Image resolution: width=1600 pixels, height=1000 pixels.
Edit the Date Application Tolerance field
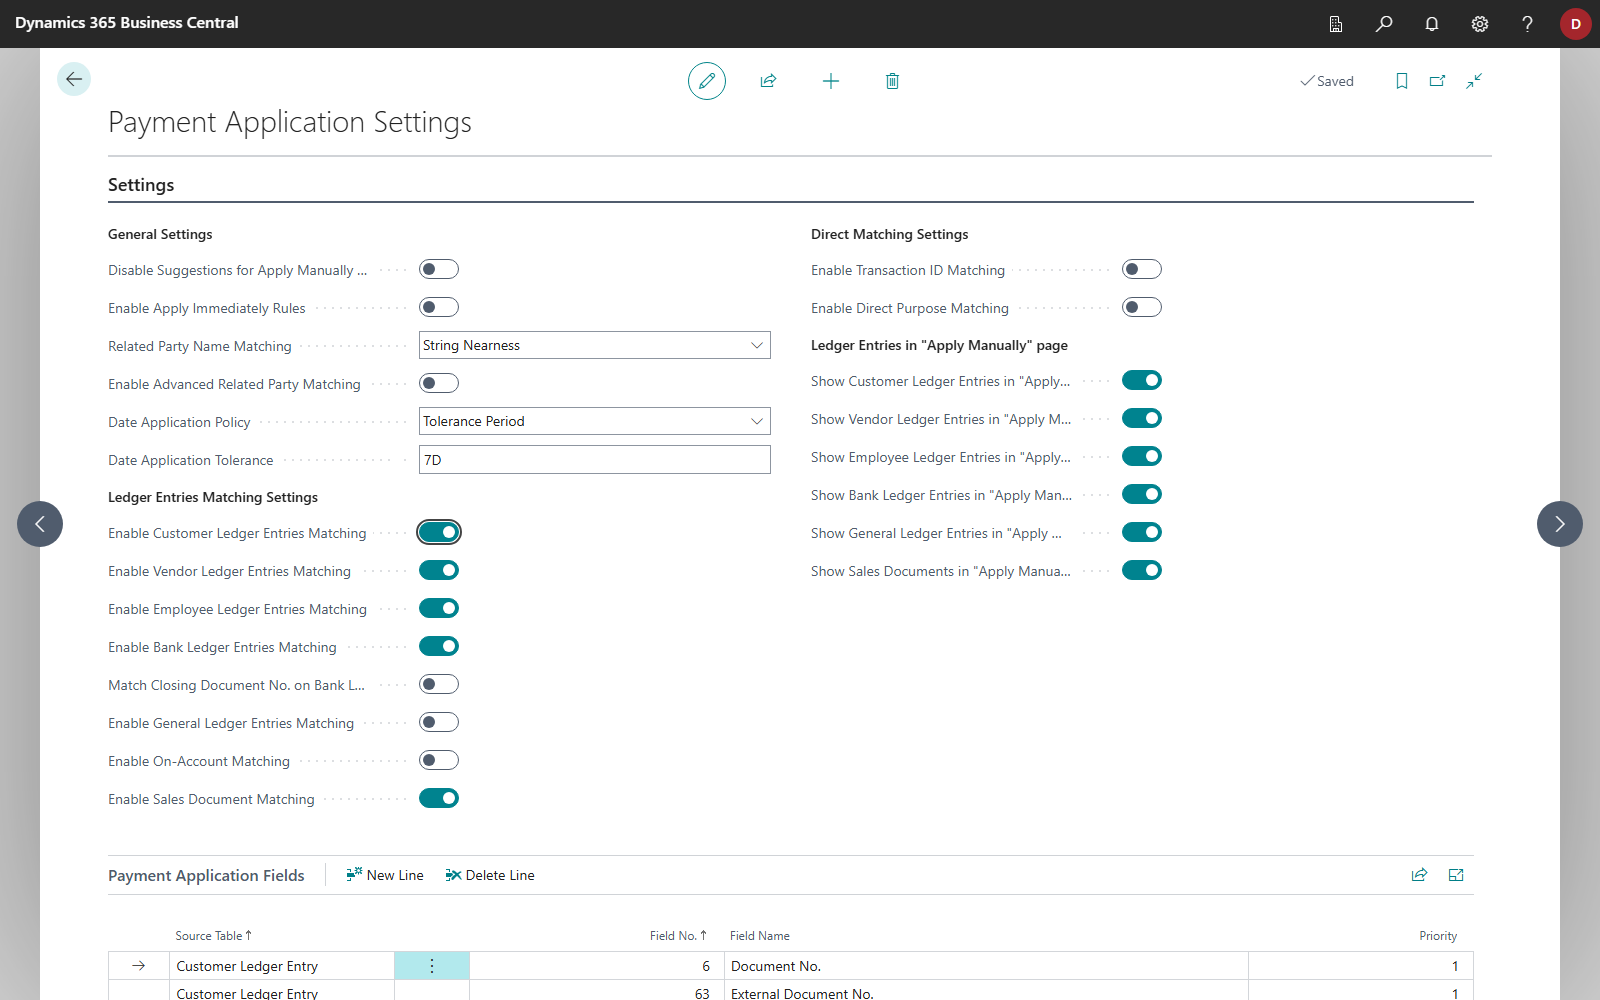click(x=595, y=460)
